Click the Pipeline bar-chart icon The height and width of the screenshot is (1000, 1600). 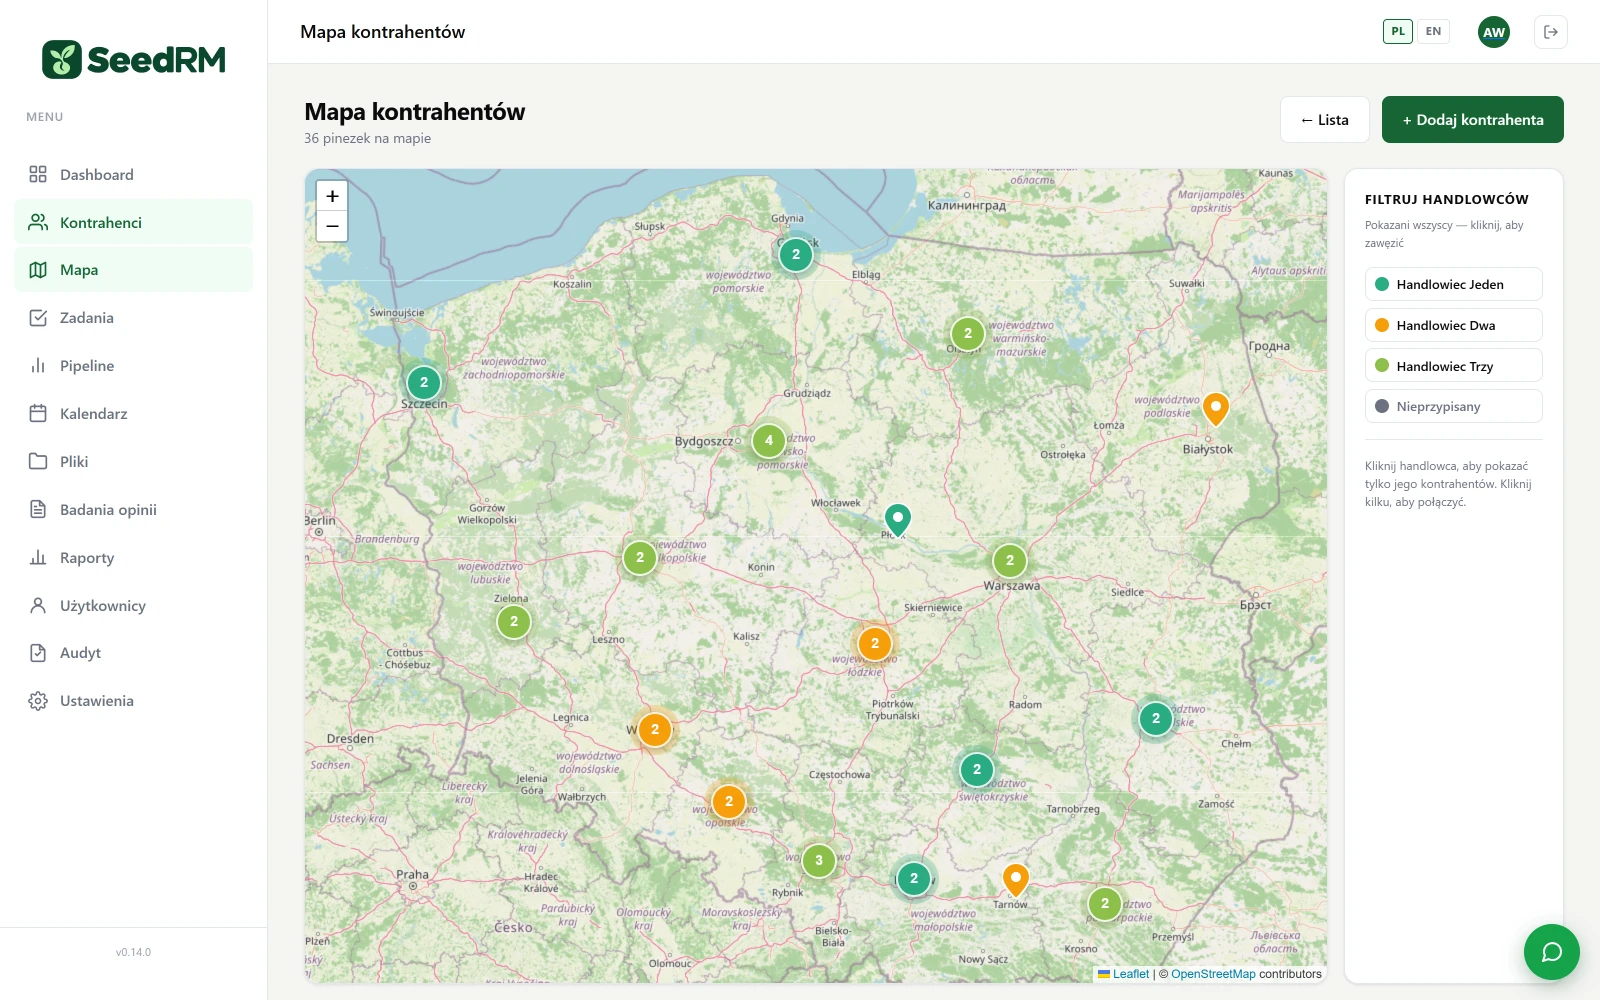coord(38,366)
